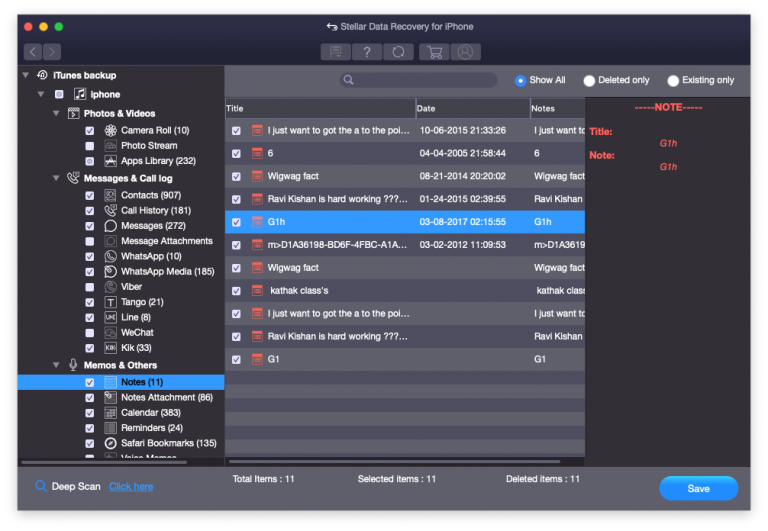Click the save log toolbar icon
Screen dimensions: 768x531
coord(336,52)
